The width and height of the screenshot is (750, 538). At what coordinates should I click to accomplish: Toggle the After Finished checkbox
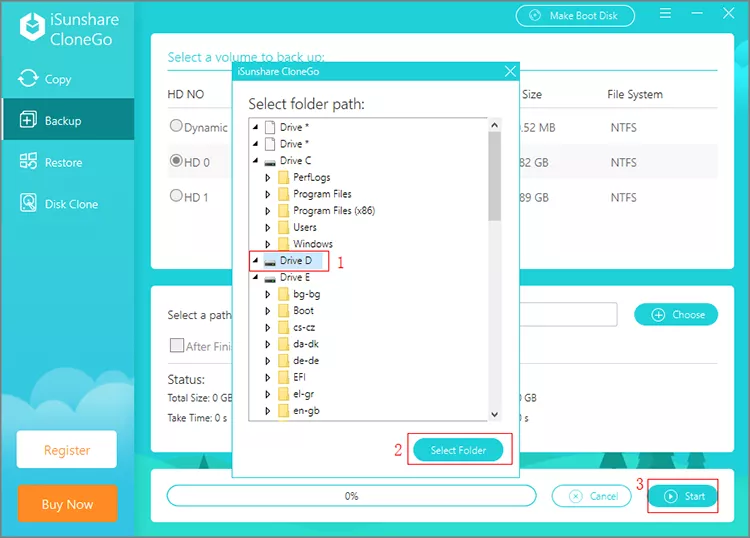pos(176,345)
